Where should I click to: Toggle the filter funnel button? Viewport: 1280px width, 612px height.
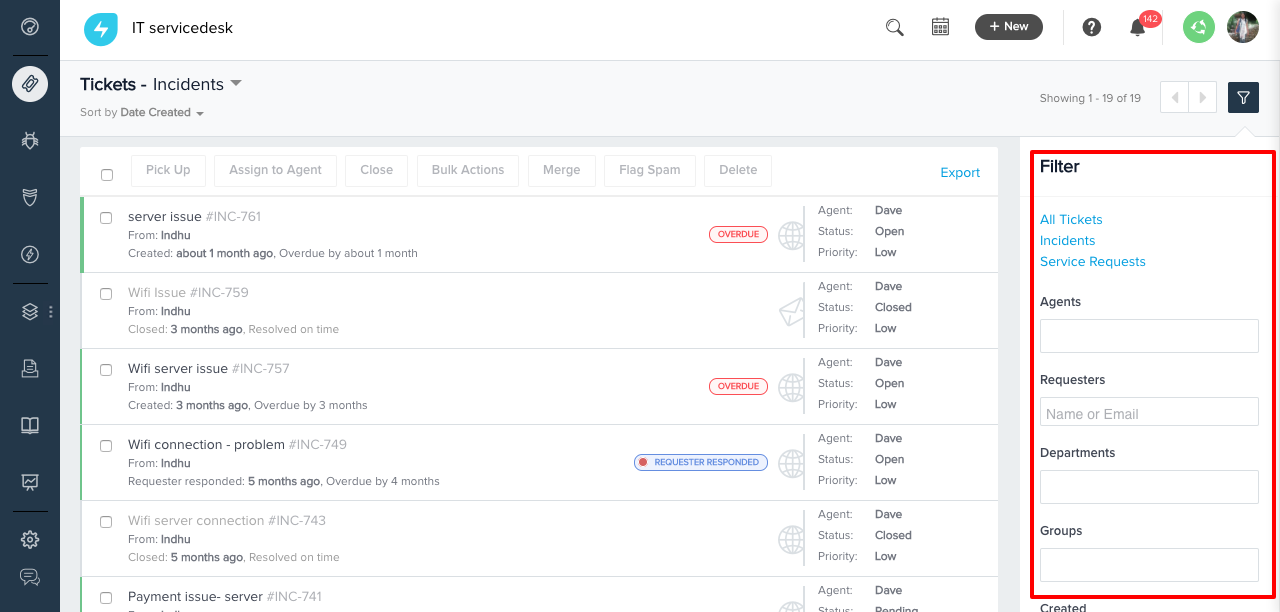(1243, 97)
